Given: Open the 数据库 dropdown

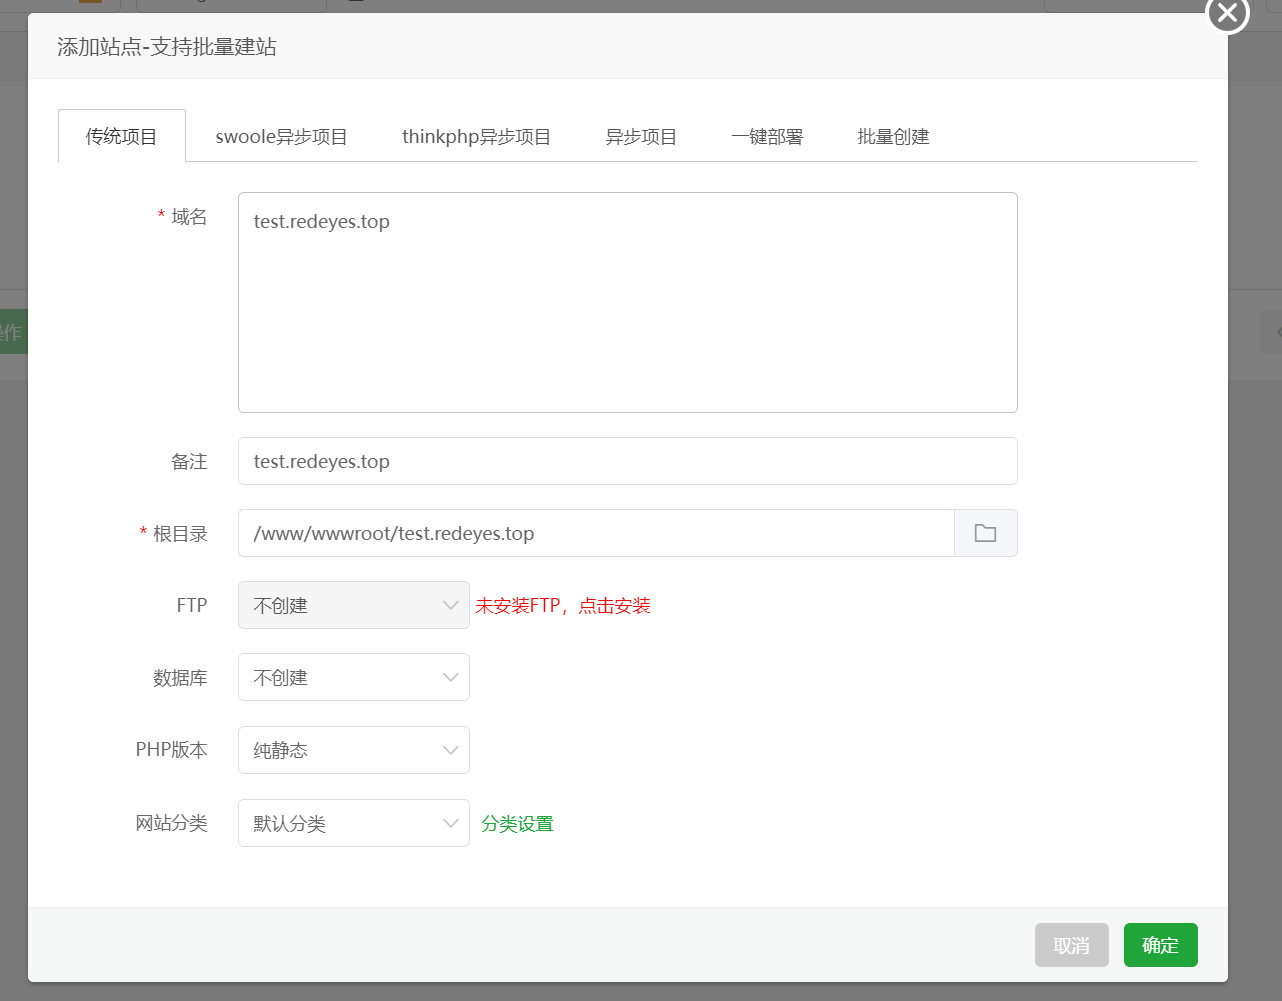Looking at the screenshot, I should click(353, 677).
